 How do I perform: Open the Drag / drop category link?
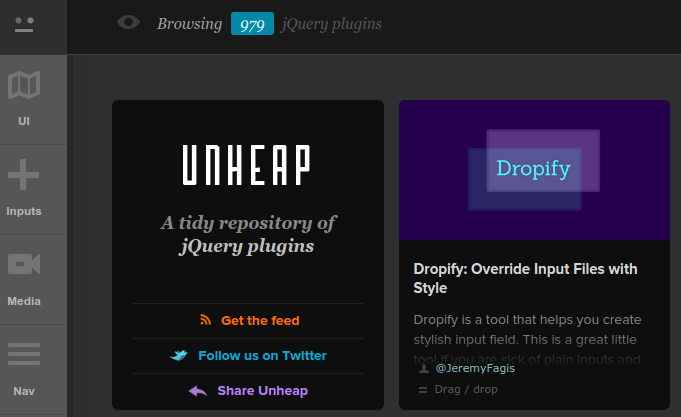coord(466,389)
